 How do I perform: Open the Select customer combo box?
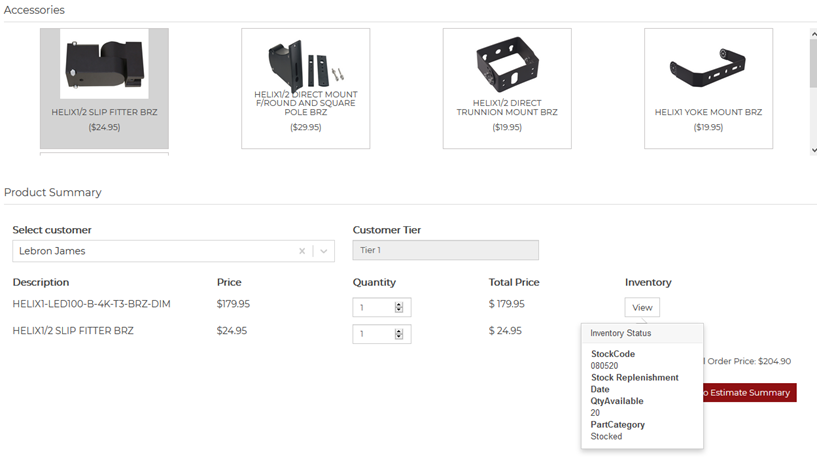tap(150, 251)
